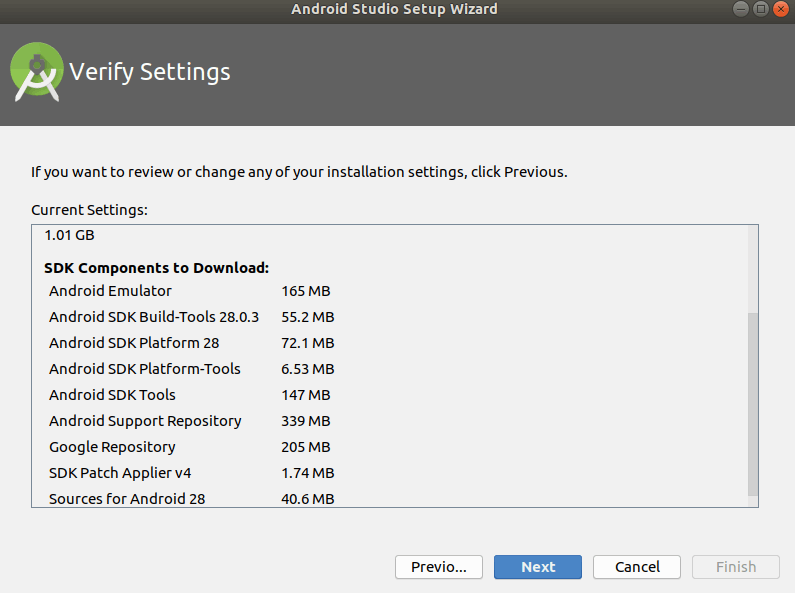Click the Next button
Screen dimensions: 795x593
[x=538, y=567]
